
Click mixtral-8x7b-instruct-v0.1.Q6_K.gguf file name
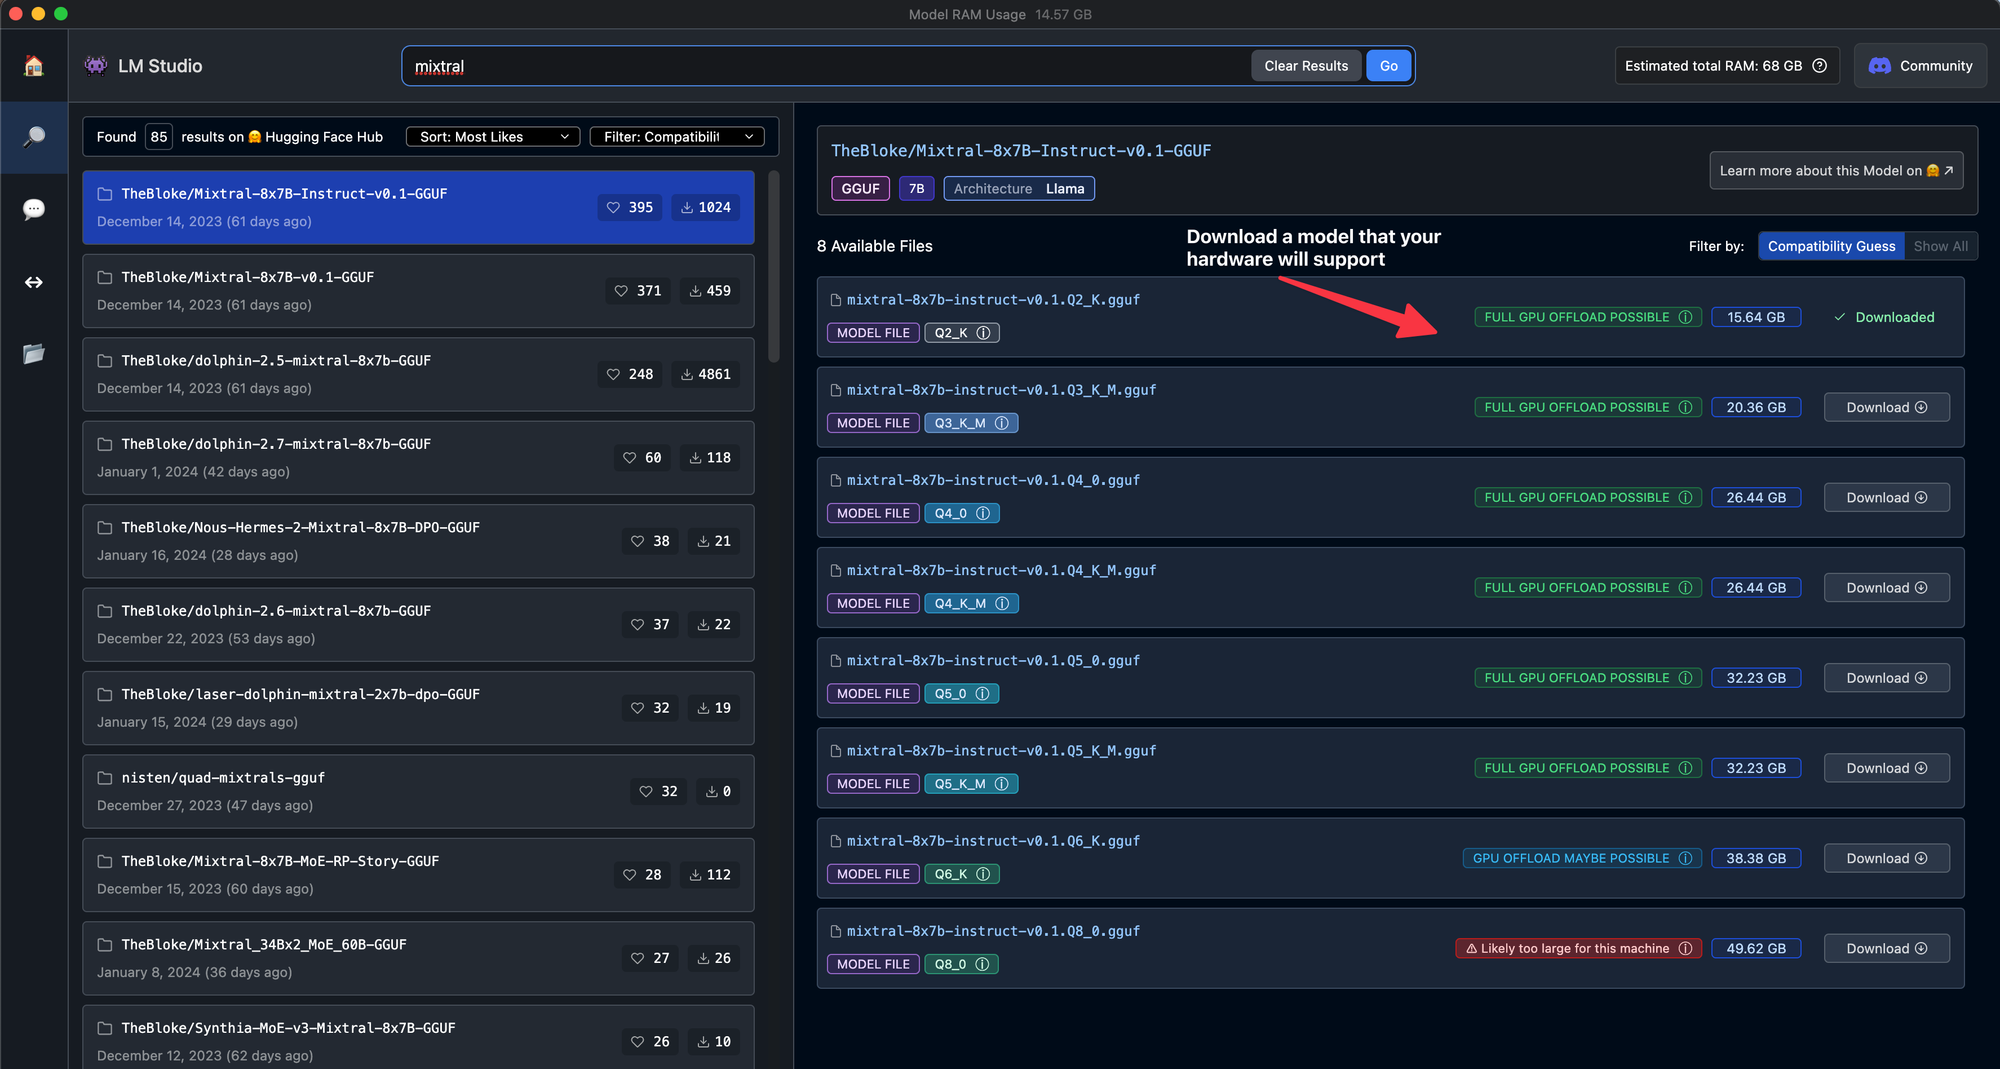click(993, 841)
